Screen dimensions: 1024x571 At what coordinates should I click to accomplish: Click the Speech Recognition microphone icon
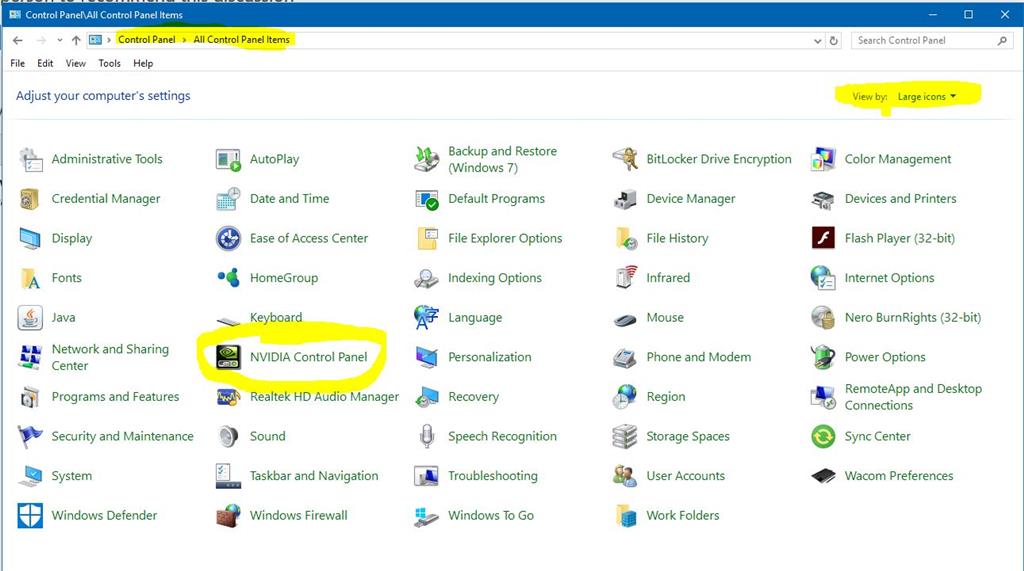(x=426, y=436)
